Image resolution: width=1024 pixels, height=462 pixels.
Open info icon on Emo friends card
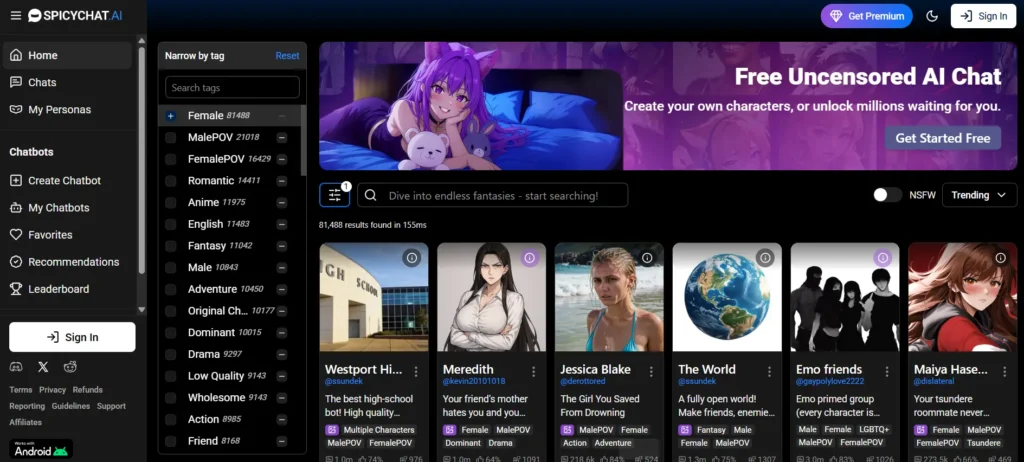(x=883, y=258)
